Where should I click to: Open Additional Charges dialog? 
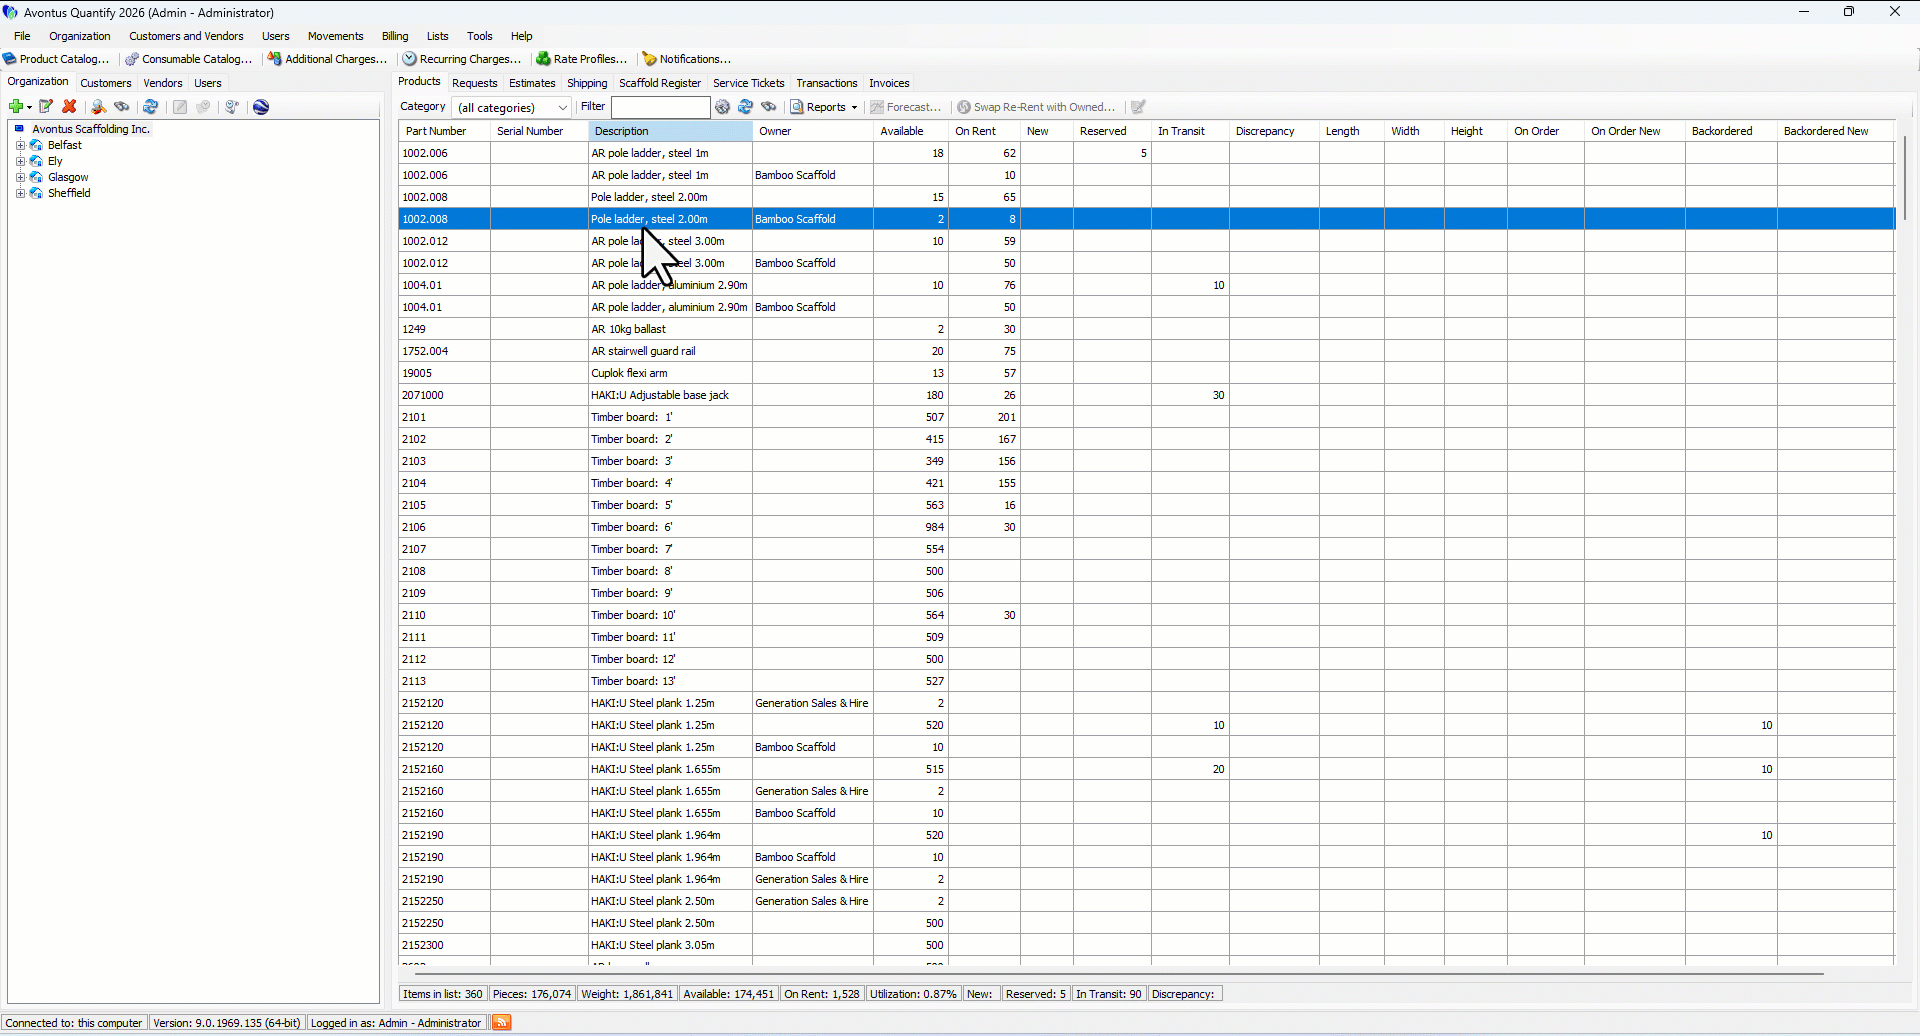(327, 59)
